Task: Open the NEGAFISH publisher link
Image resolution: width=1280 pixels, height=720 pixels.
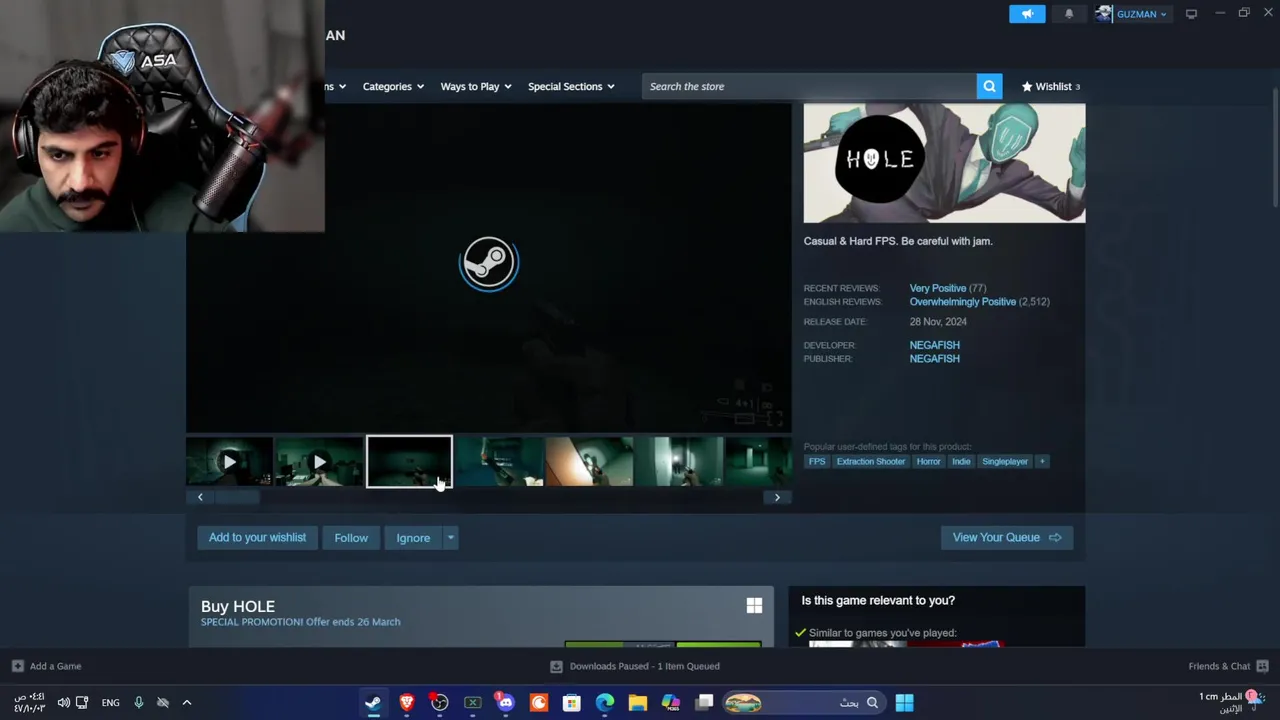Action: [934, 358]
